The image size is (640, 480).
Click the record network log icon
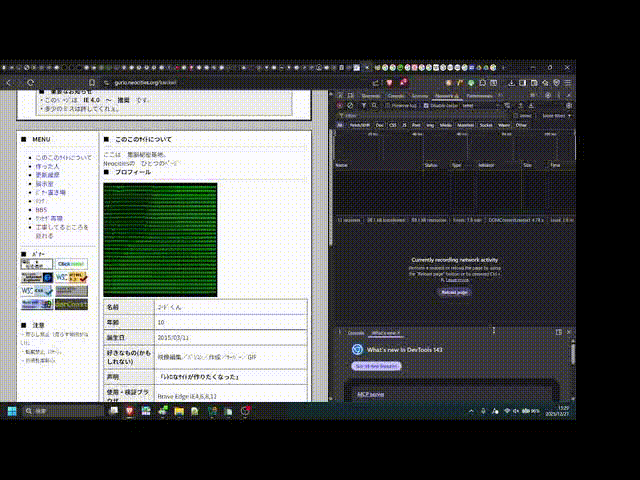point(340,104)
